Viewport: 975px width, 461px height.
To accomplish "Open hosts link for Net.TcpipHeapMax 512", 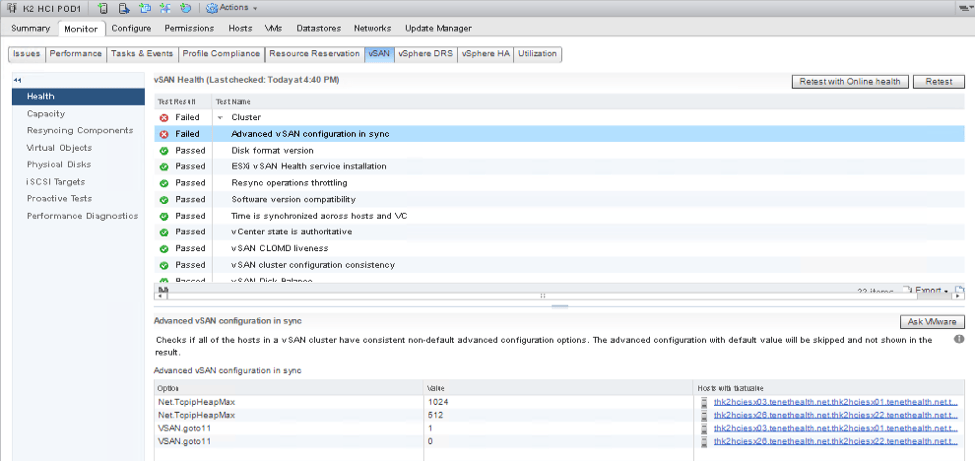I will pos(836,415).
